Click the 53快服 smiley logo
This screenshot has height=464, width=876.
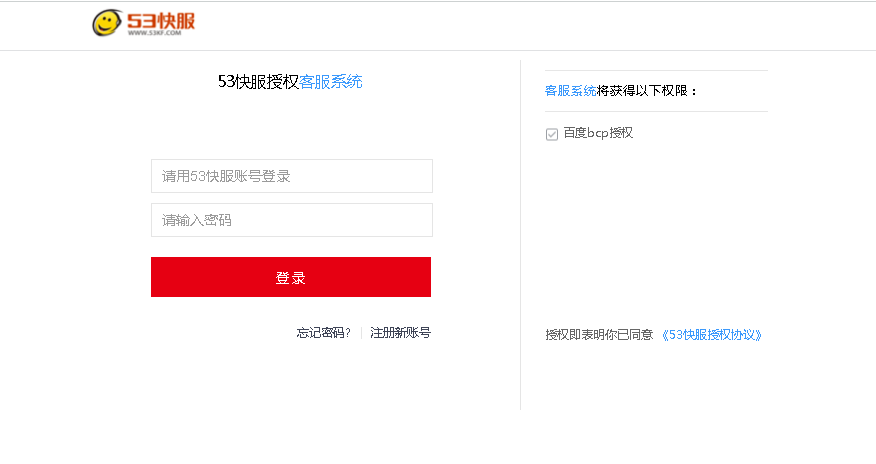144,23
